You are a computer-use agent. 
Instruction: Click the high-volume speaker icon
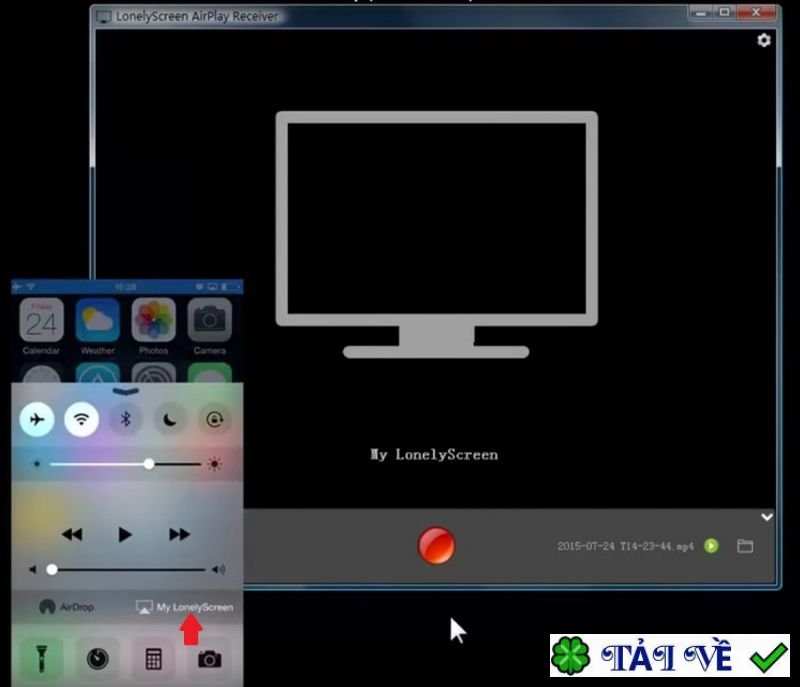[219, 570]
